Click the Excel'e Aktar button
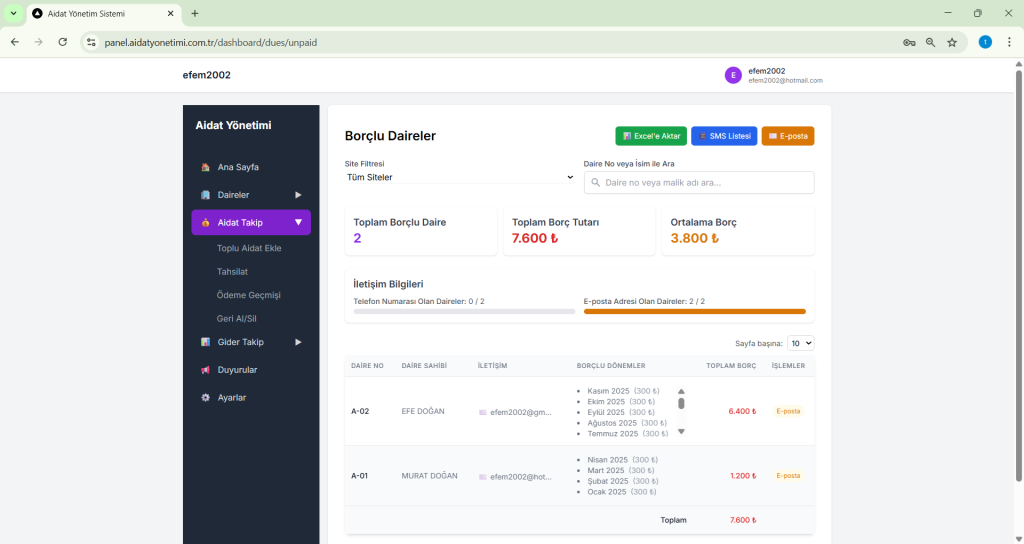This screenshot has width=1024, height=544. click(651, 136)
